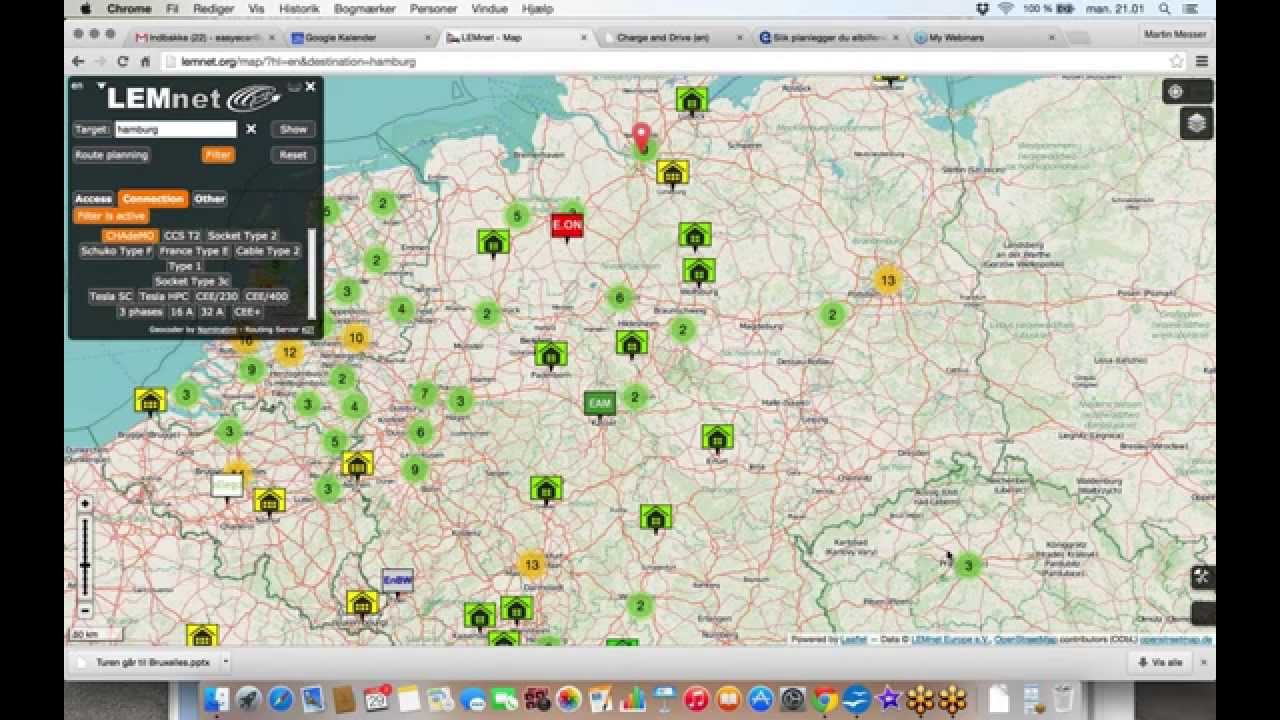Screen dimensions: 1280x720
Task: Toggle the 32 A filter
Action: 212,312
